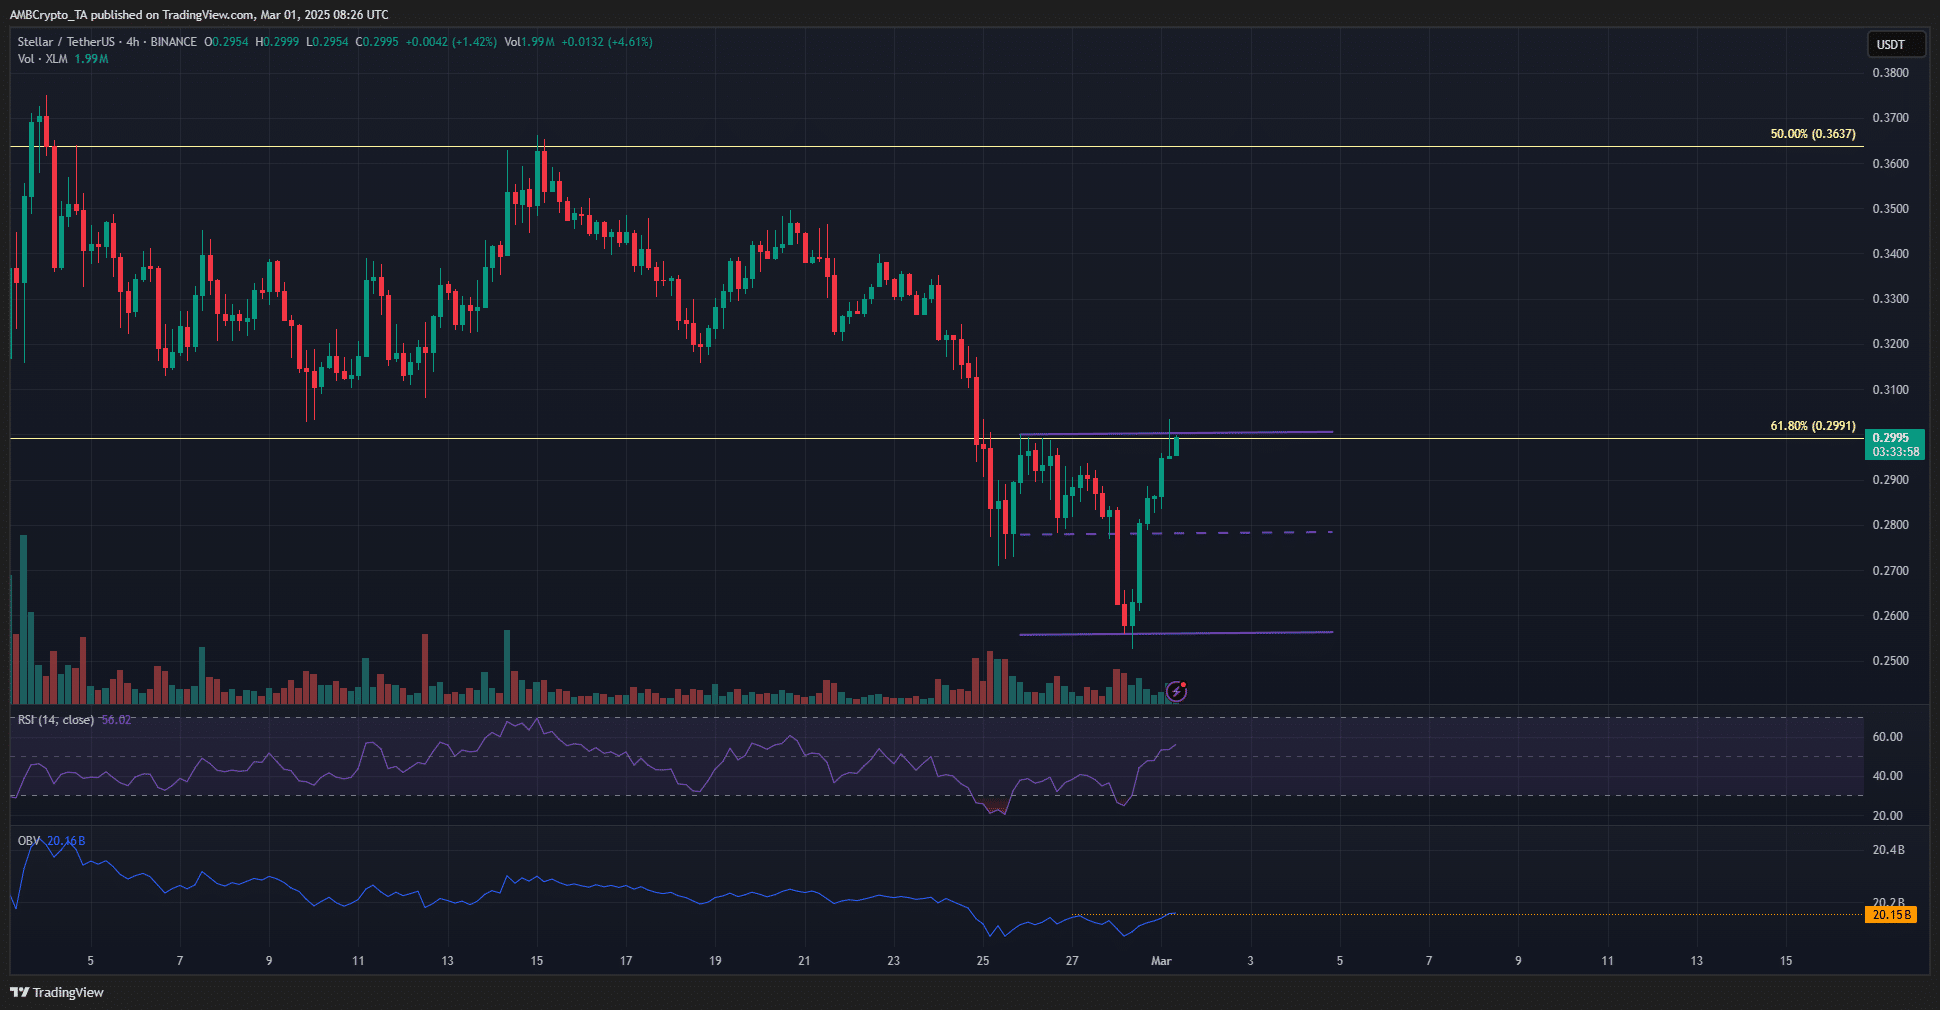Click the orange OBV value tag 20.15B
The height and width of the screenshot is (1010, 1940).
coord(1891,915)
